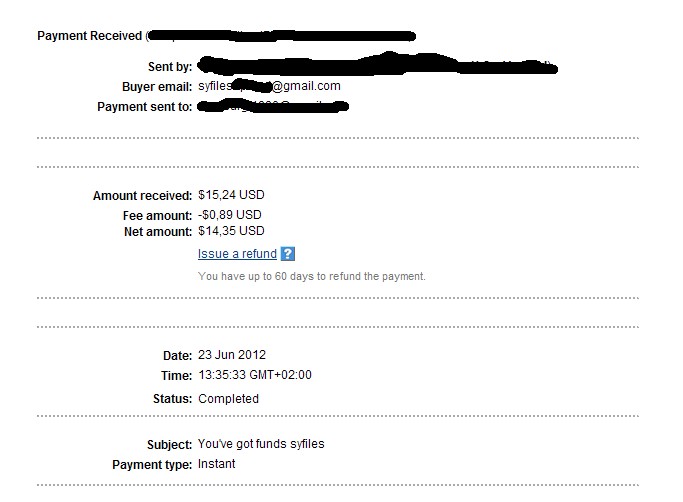Click the Issue a refund link
This screenshot has height=502, width=683.
237,254
